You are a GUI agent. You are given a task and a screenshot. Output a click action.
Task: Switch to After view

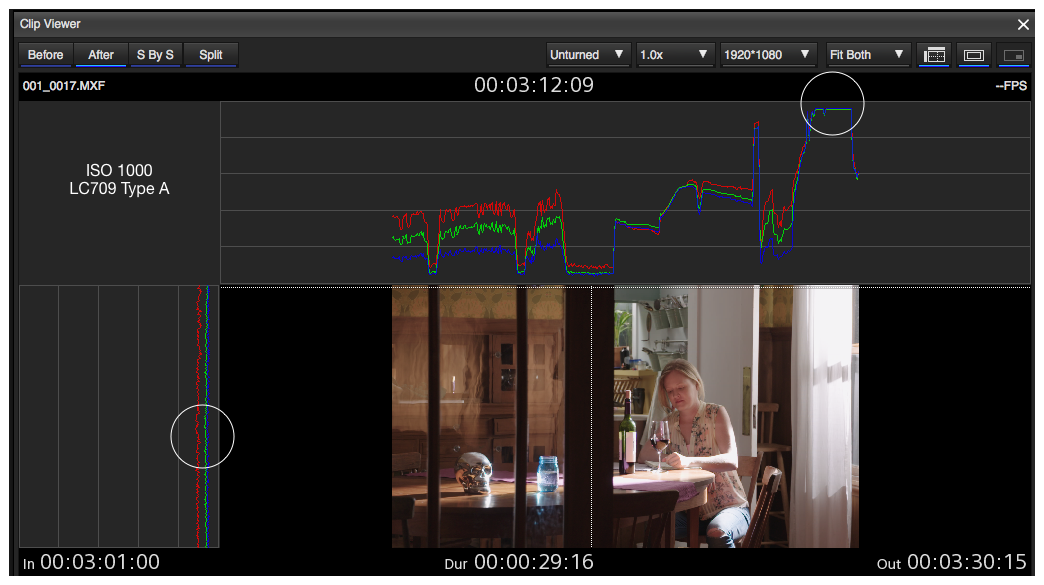tap(101, 55)
